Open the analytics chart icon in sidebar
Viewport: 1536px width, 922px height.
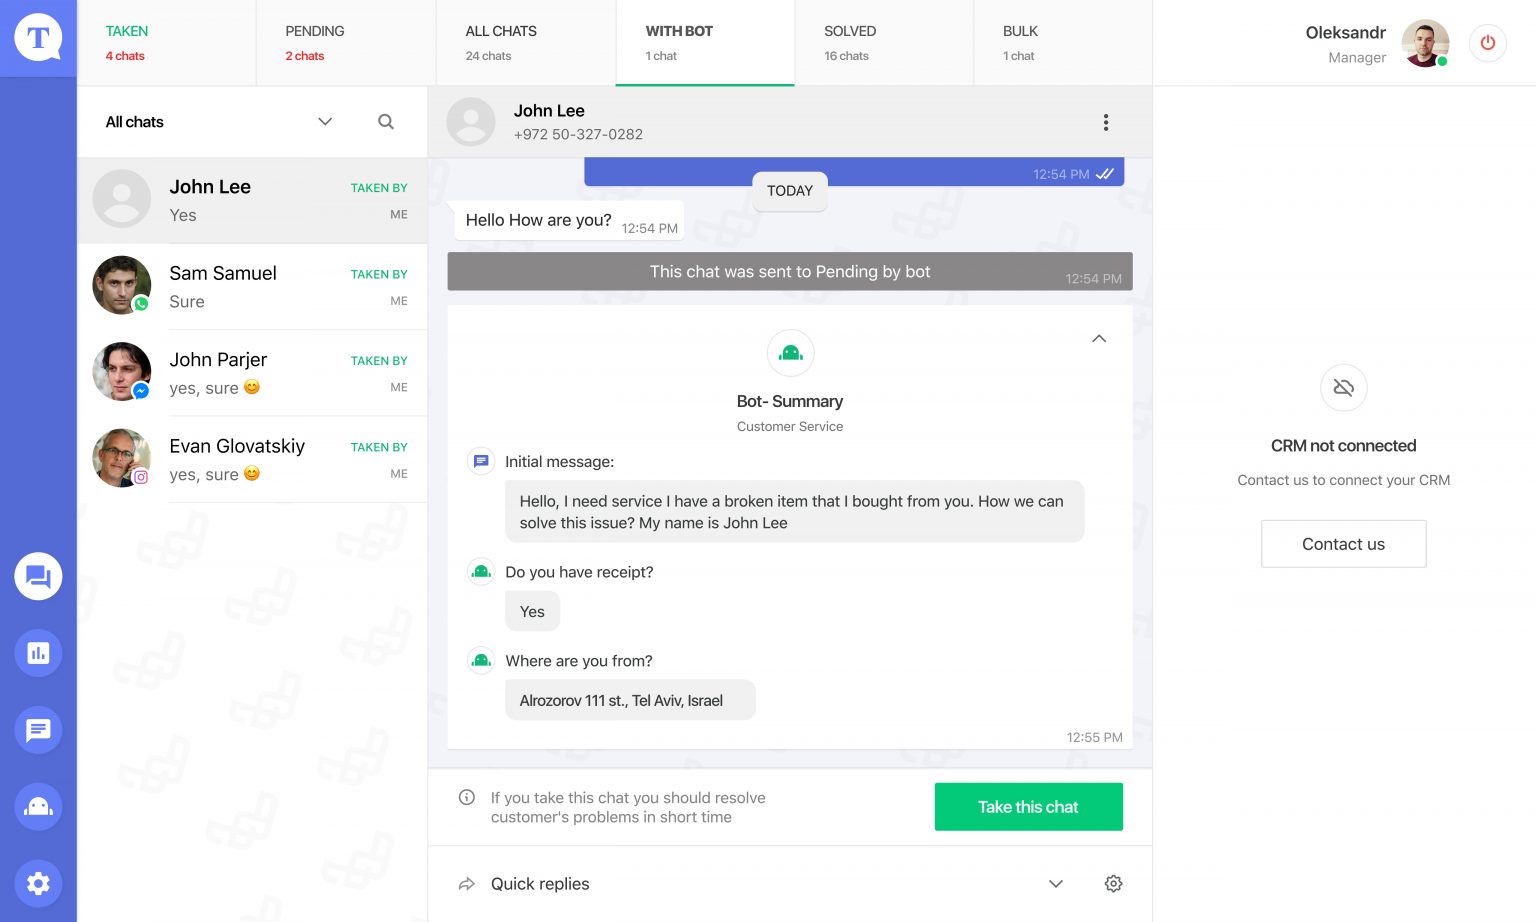click(x=38, y=653)
